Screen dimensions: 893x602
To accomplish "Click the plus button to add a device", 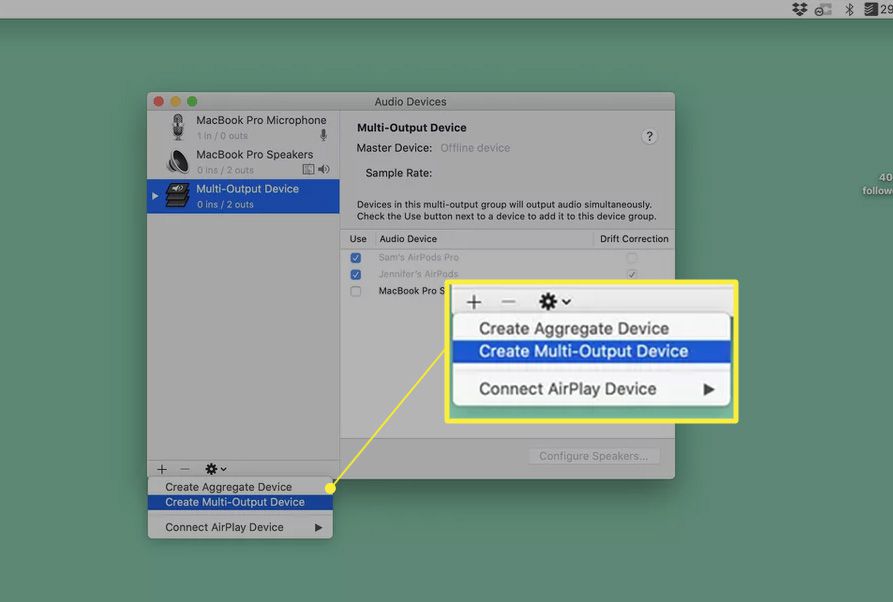I will point(162,469).
